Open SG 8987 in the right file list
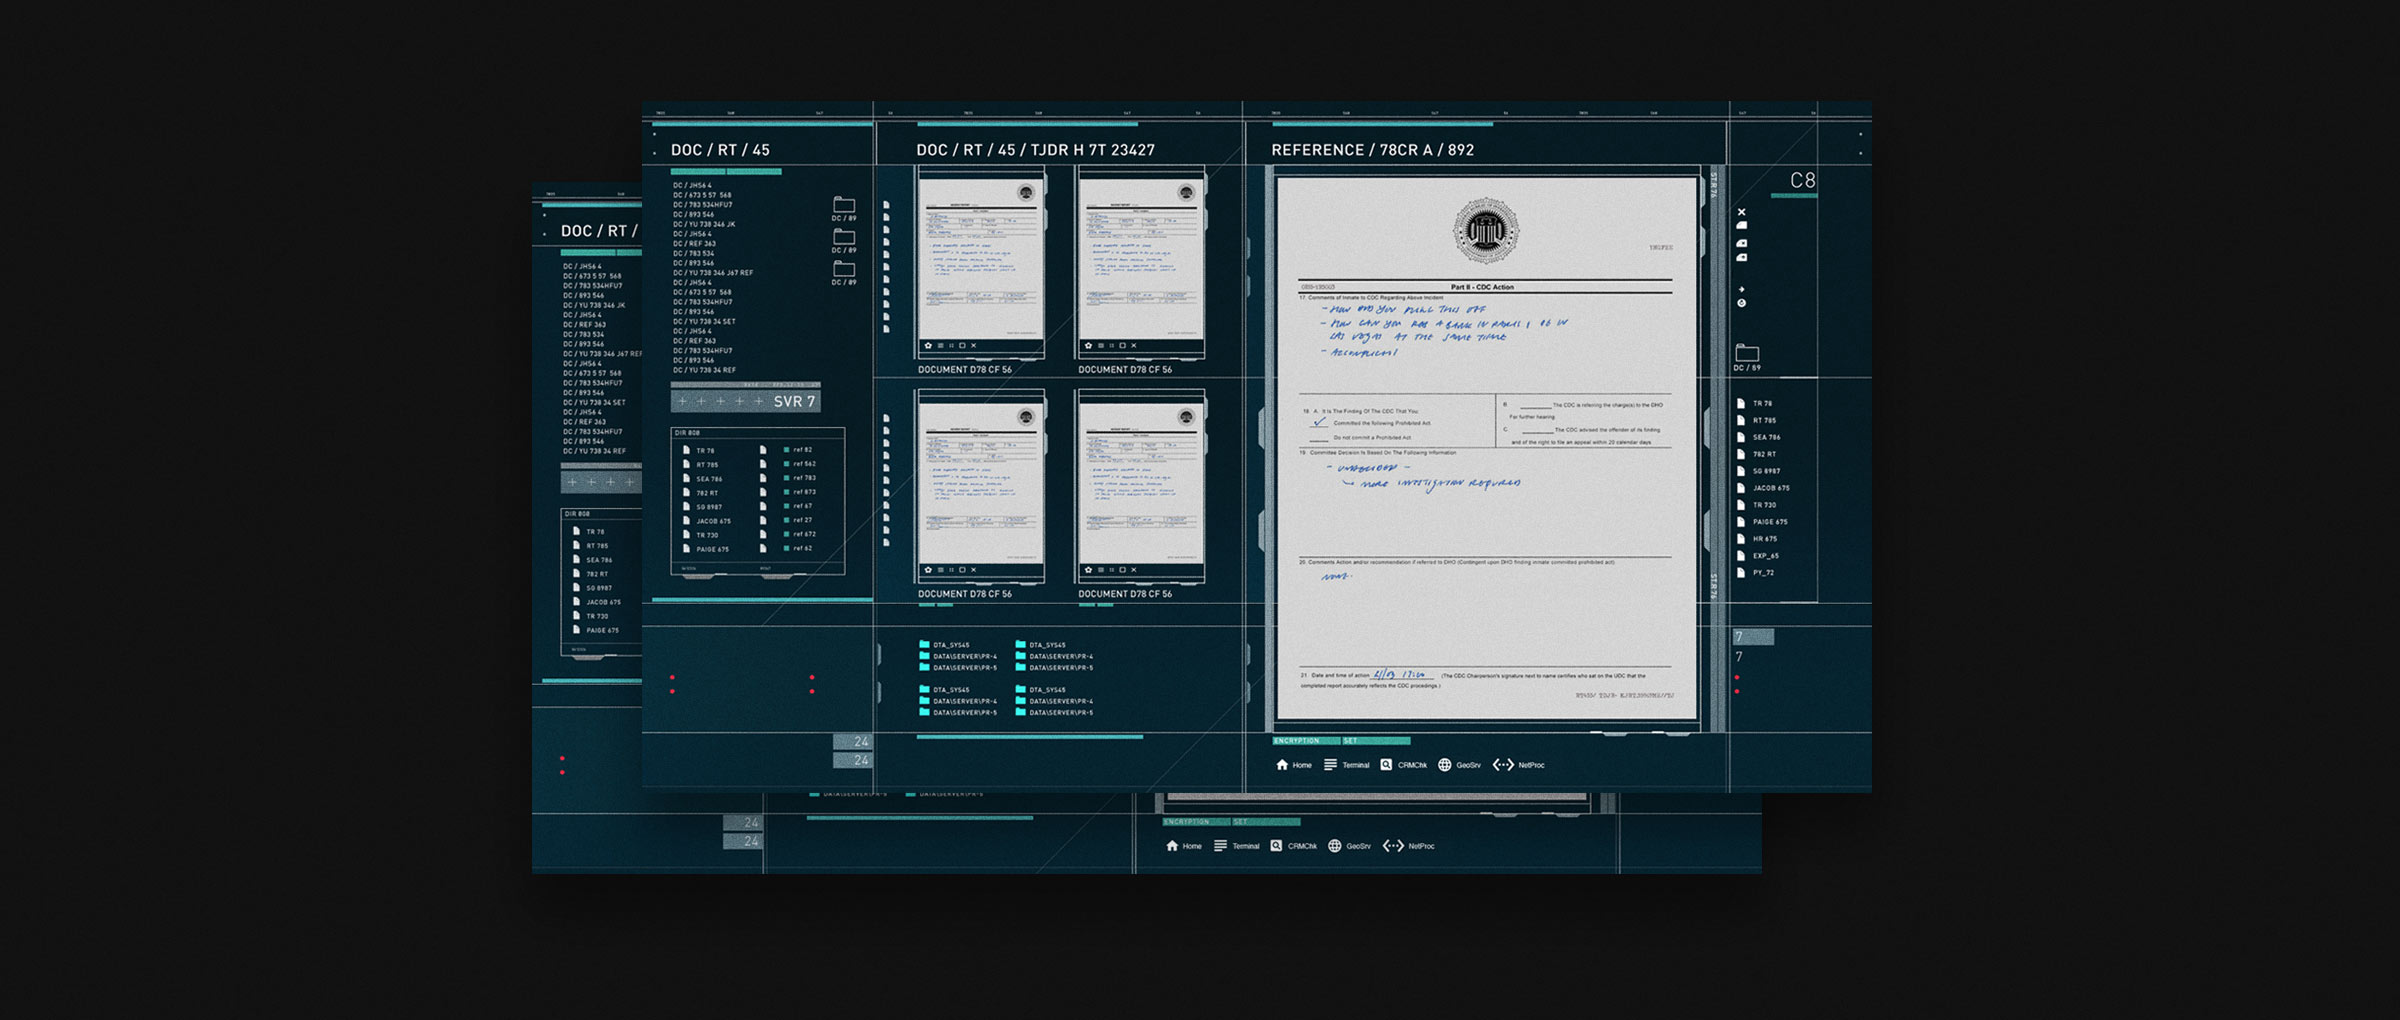The image size is (2400, 1020). click(x=1758, y=471)
